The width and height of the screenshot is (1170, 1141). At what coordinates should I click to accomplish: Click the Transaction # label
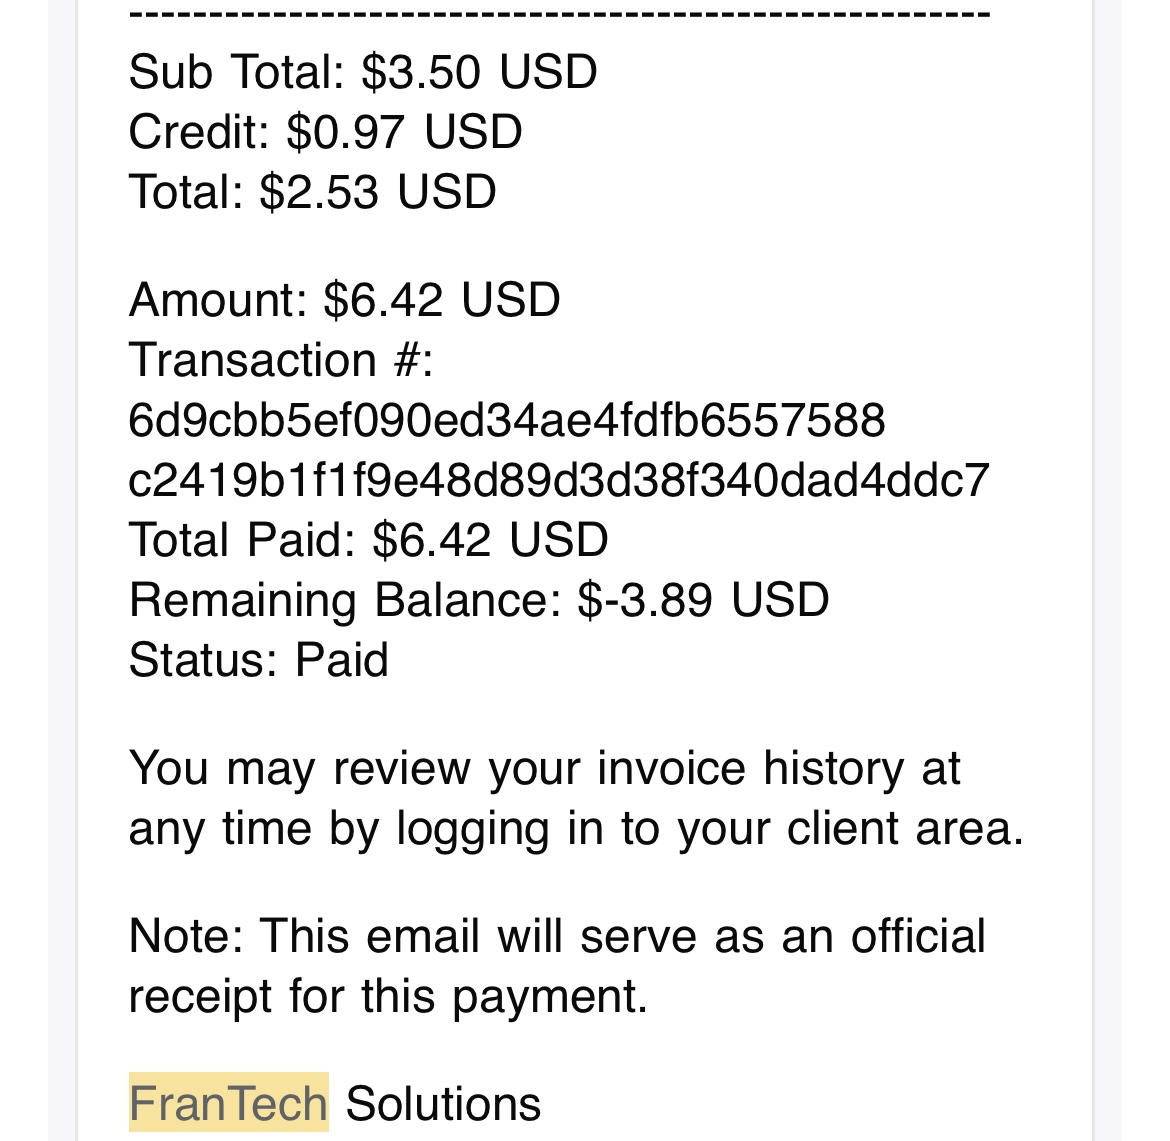pyautogui.click(x=281, y=360)
